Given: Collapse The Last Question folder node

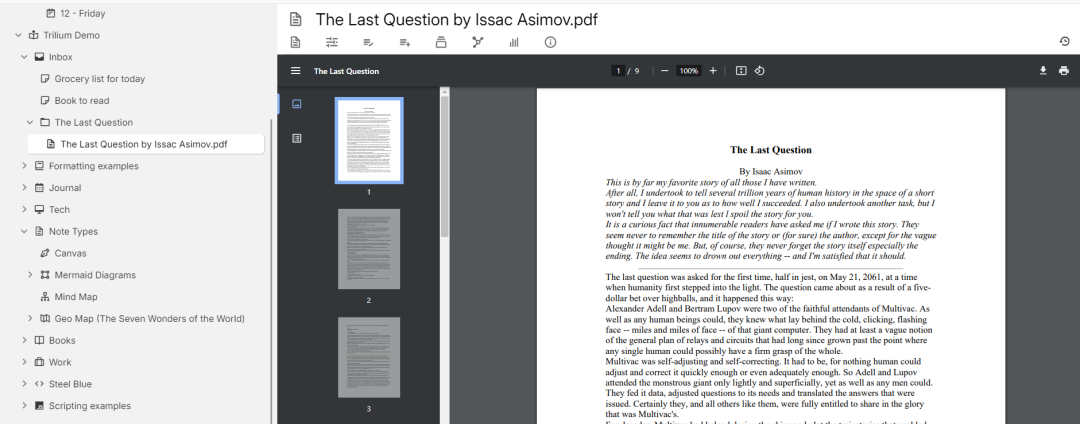Looking at the screenshot, I should click(x=30, y=123).
